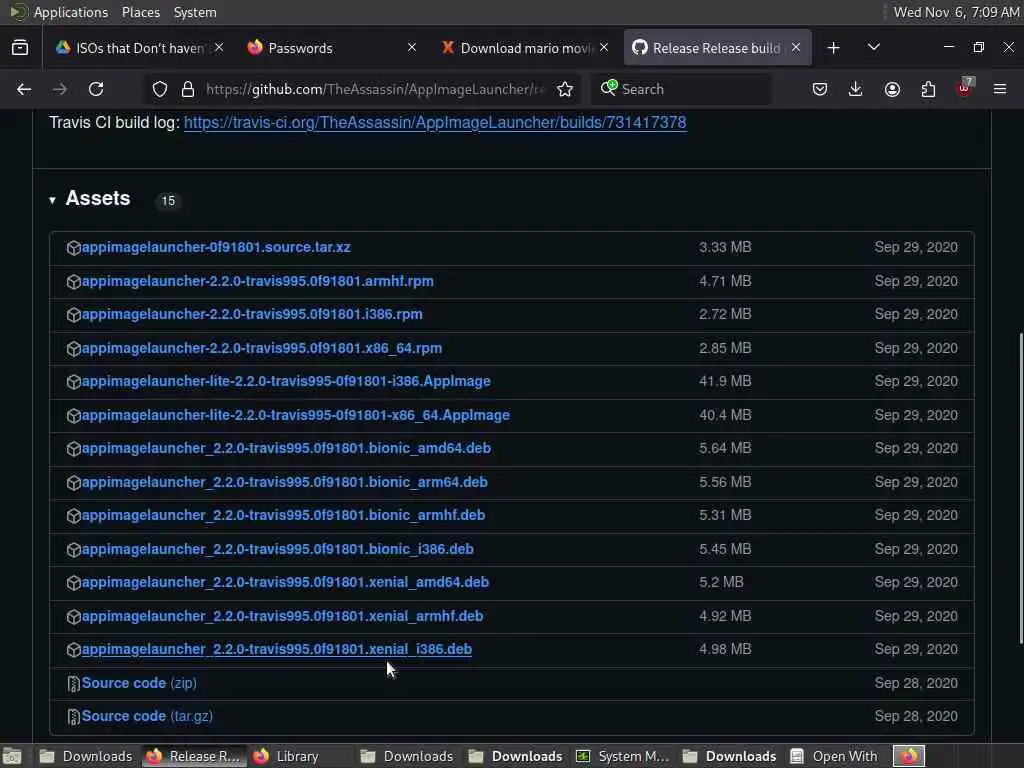
Task: Download Source code (zip)
Action: coord(139,683)
